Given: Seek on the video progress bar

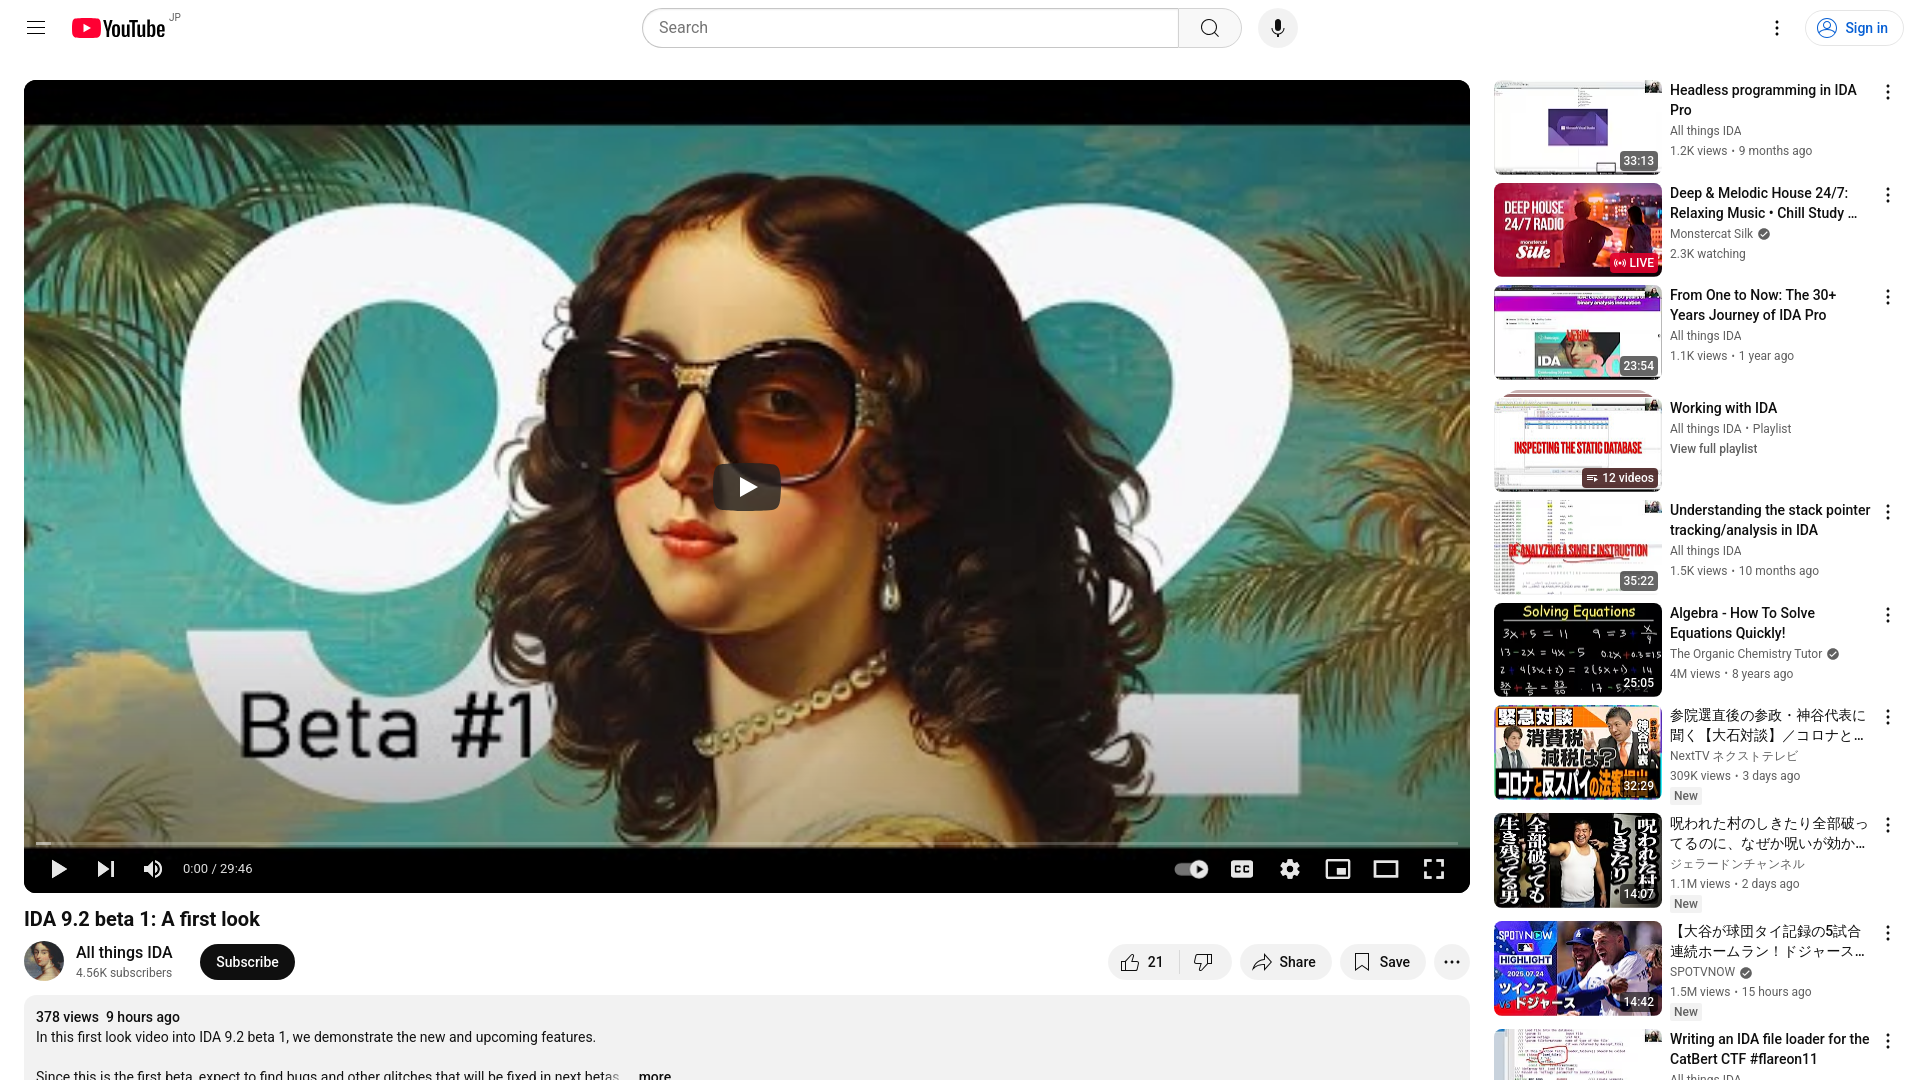Looking at the screenshot, I should pyautogui.click(x=747, y=843).
